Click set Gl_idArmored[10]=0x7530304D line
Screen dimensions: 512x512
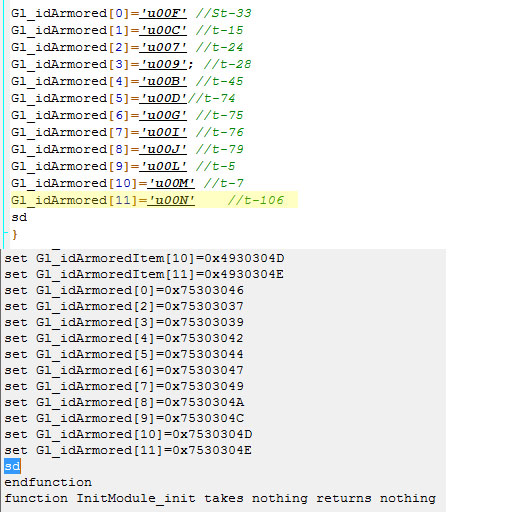click(x=128, y=435)
